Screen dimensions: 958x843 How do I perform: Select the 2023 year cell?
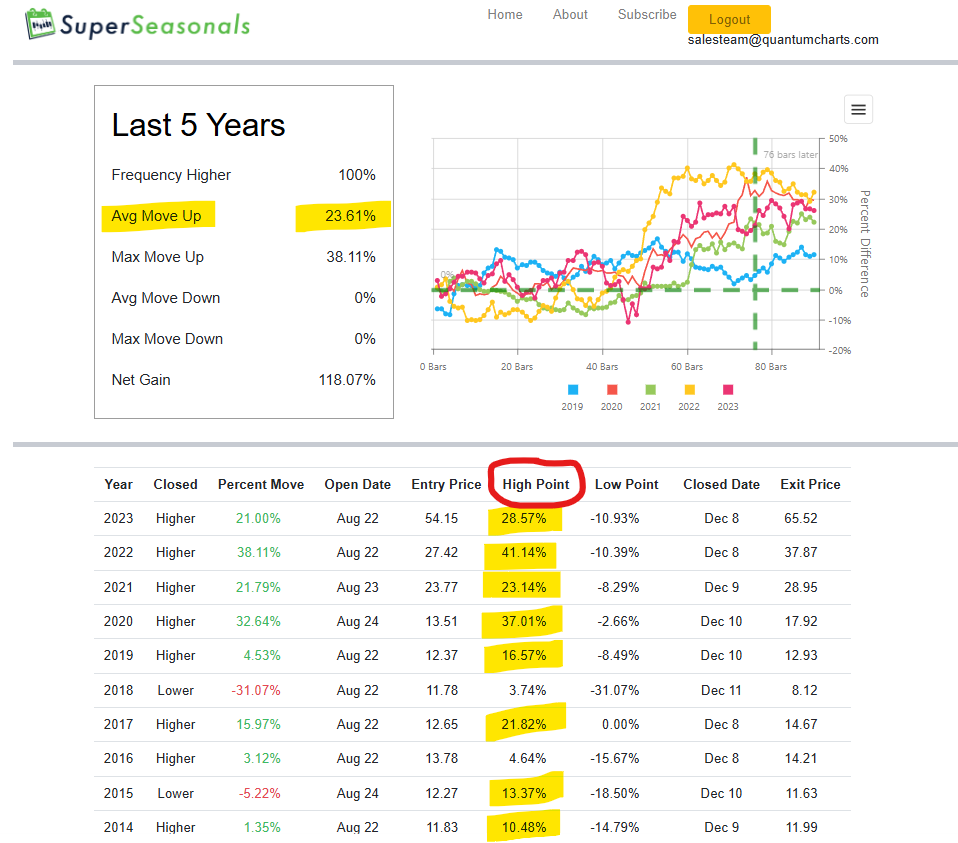(x=119, y=519)
